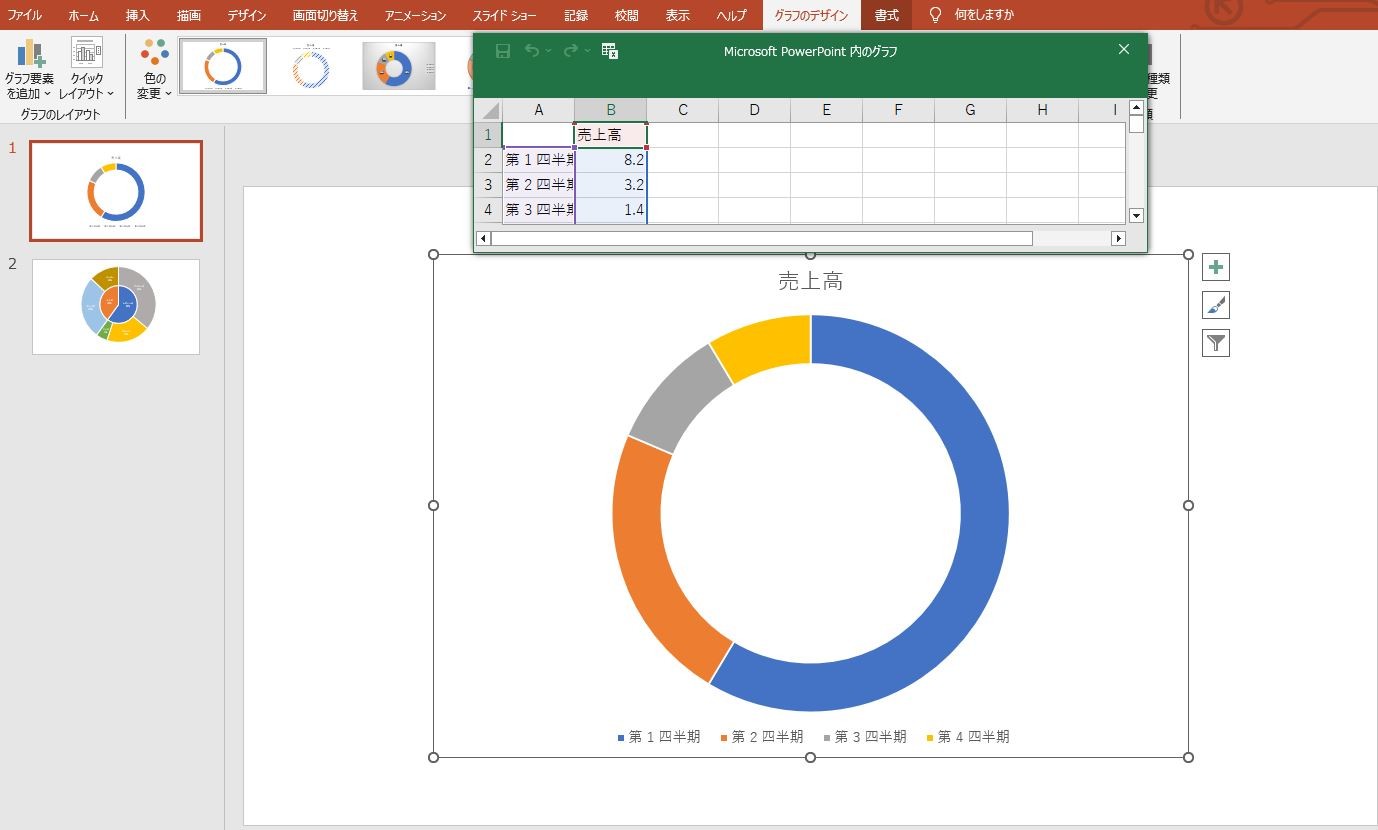Viewport: 1378px width, 830px height.
Task: Apply the first chart style thumbnail
Action: (x=223, y=66)
